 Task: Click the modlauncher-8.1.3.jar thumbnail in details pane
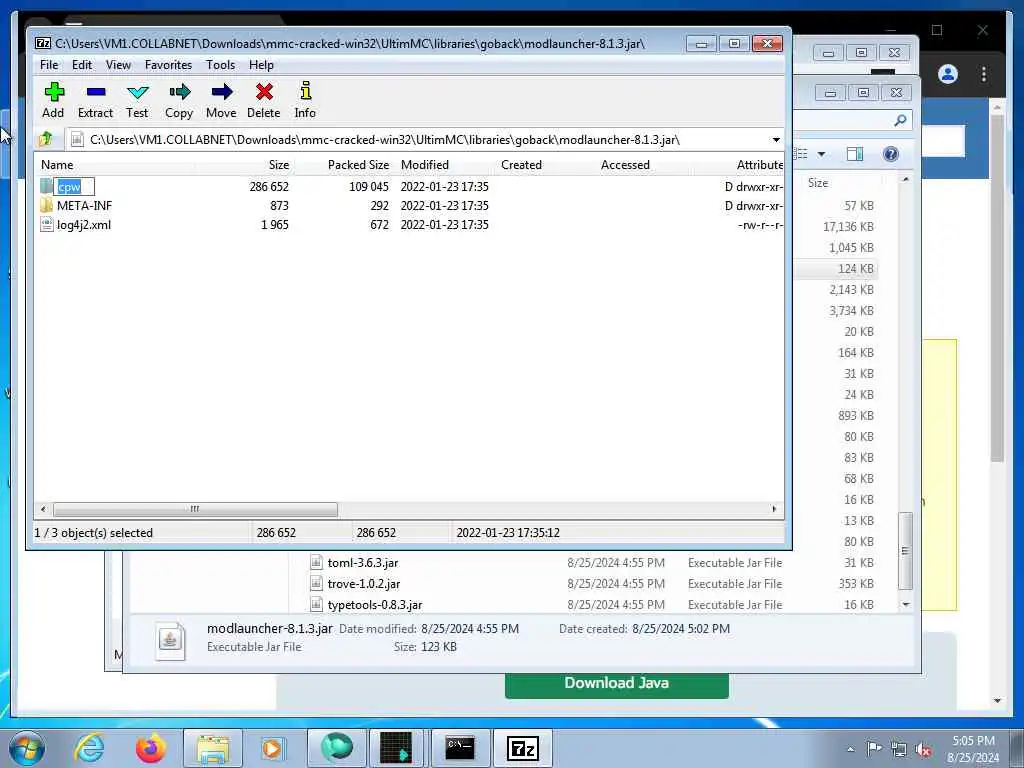pos(170,640)
